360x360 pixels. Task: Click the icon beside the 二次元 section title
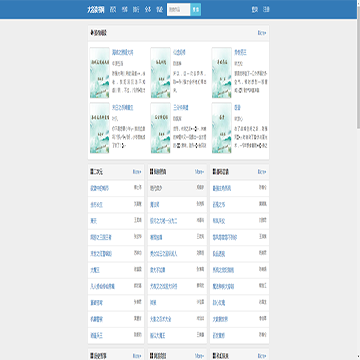92,172
